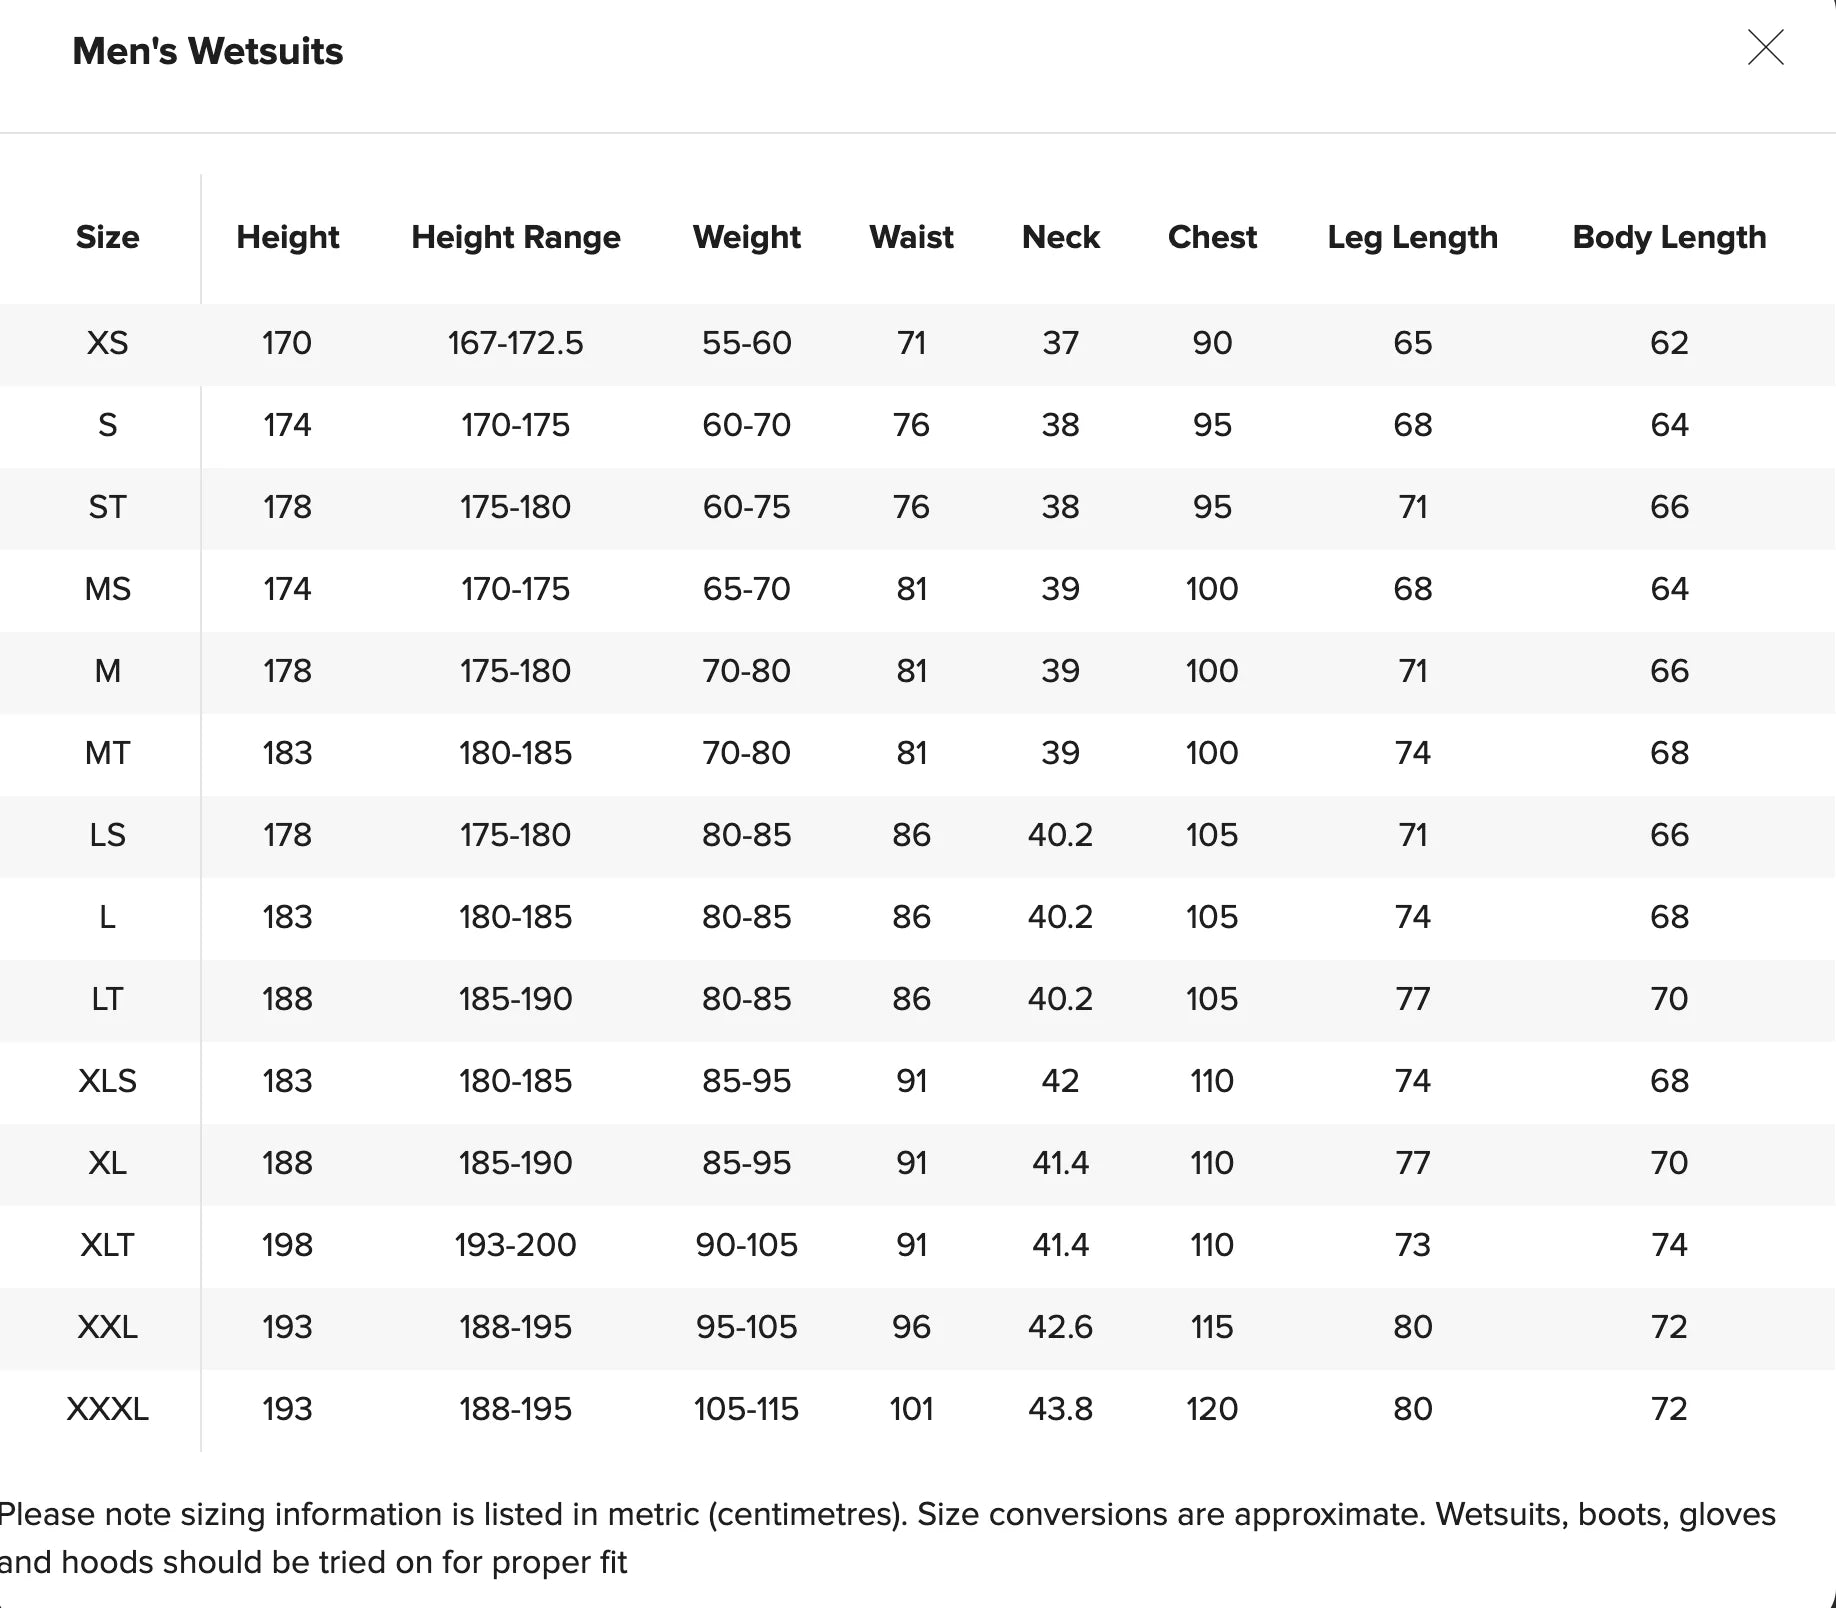This screenshot has height=1608, width=1836.
Task: Click the Neck column header
Action: point(1061,237)
